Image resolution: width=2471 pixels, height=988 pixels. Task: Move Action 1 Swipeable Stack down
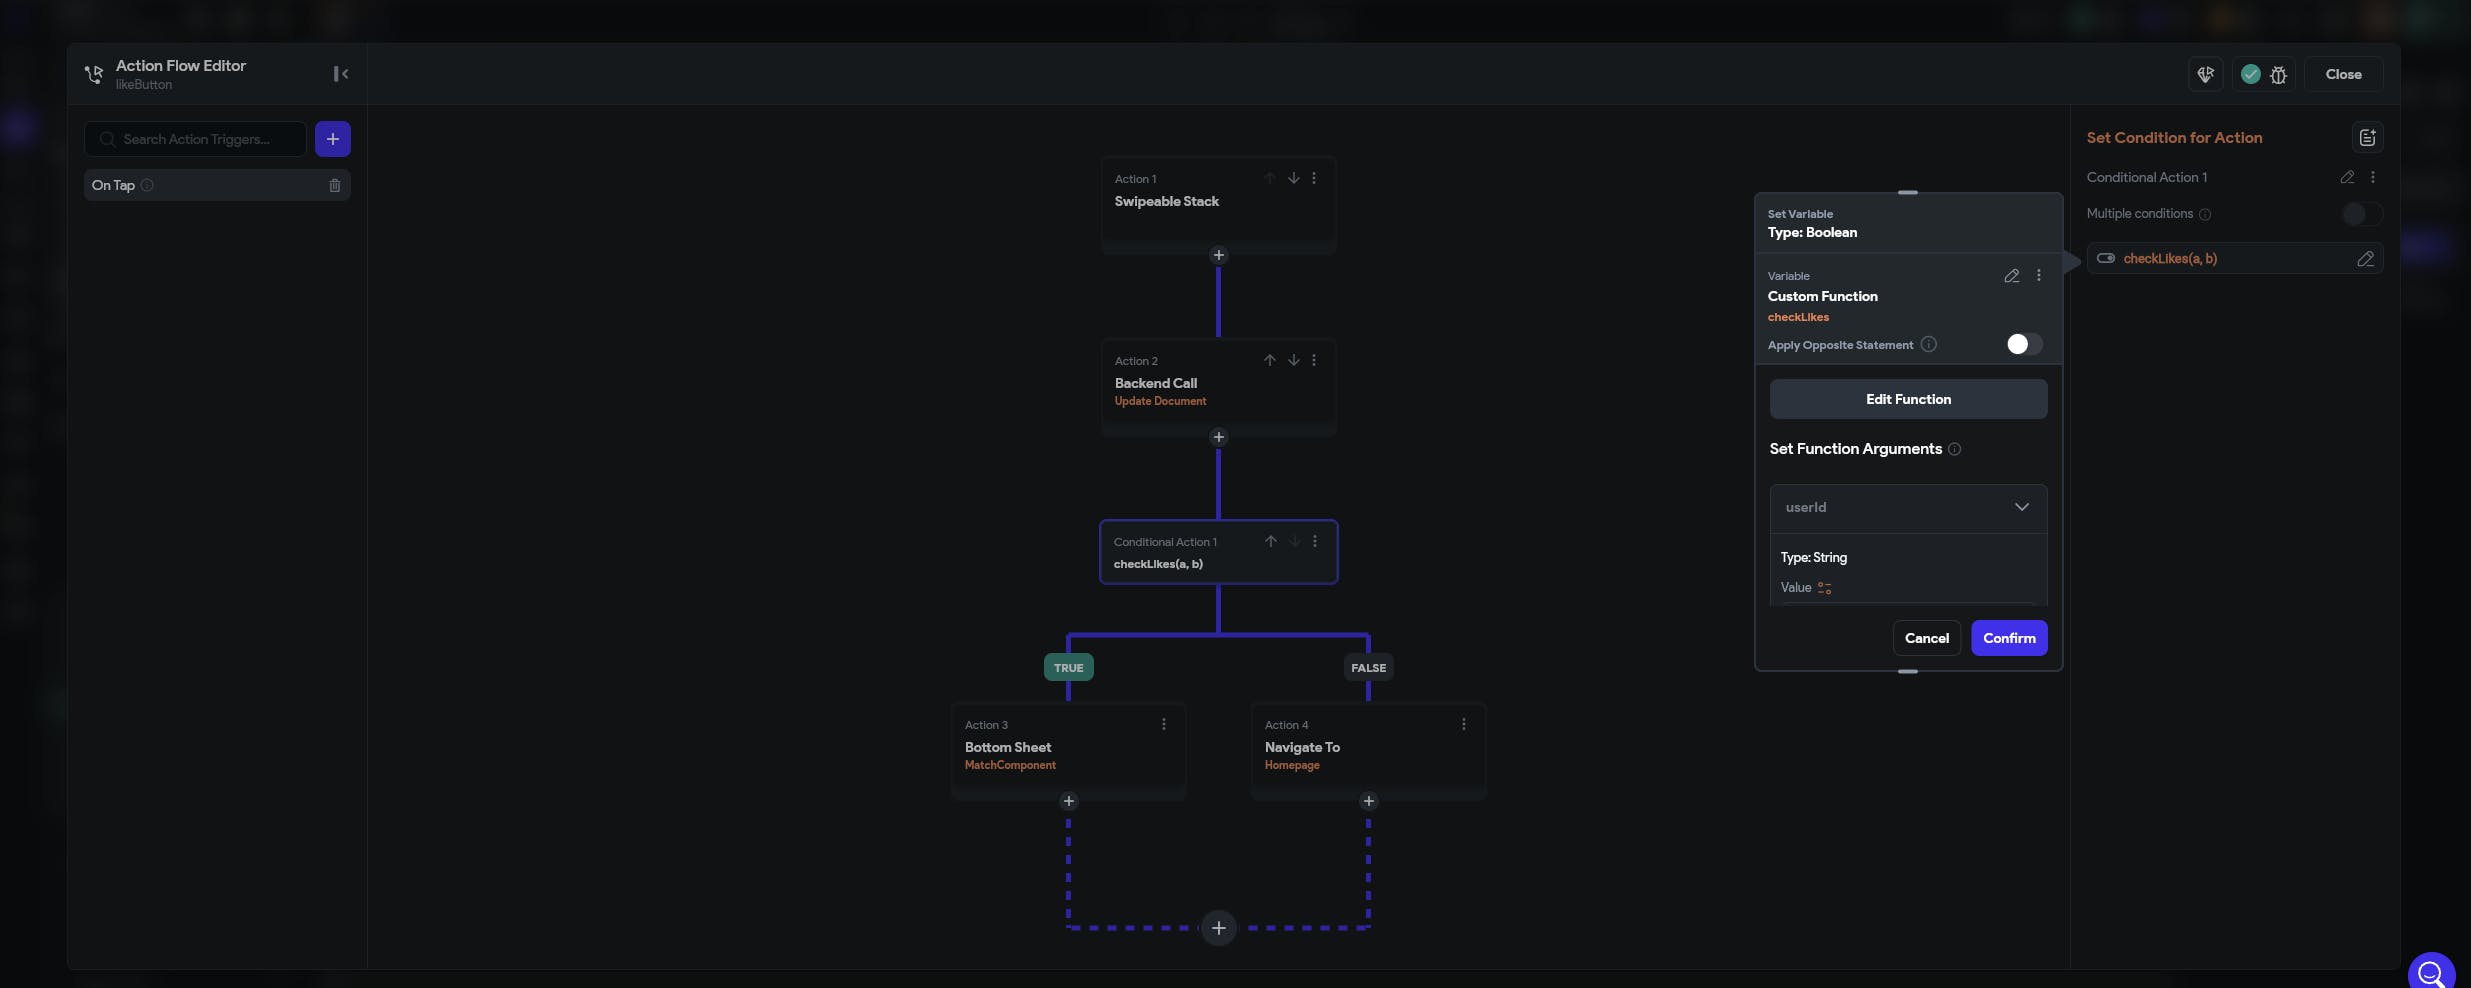coord(1294,178)
